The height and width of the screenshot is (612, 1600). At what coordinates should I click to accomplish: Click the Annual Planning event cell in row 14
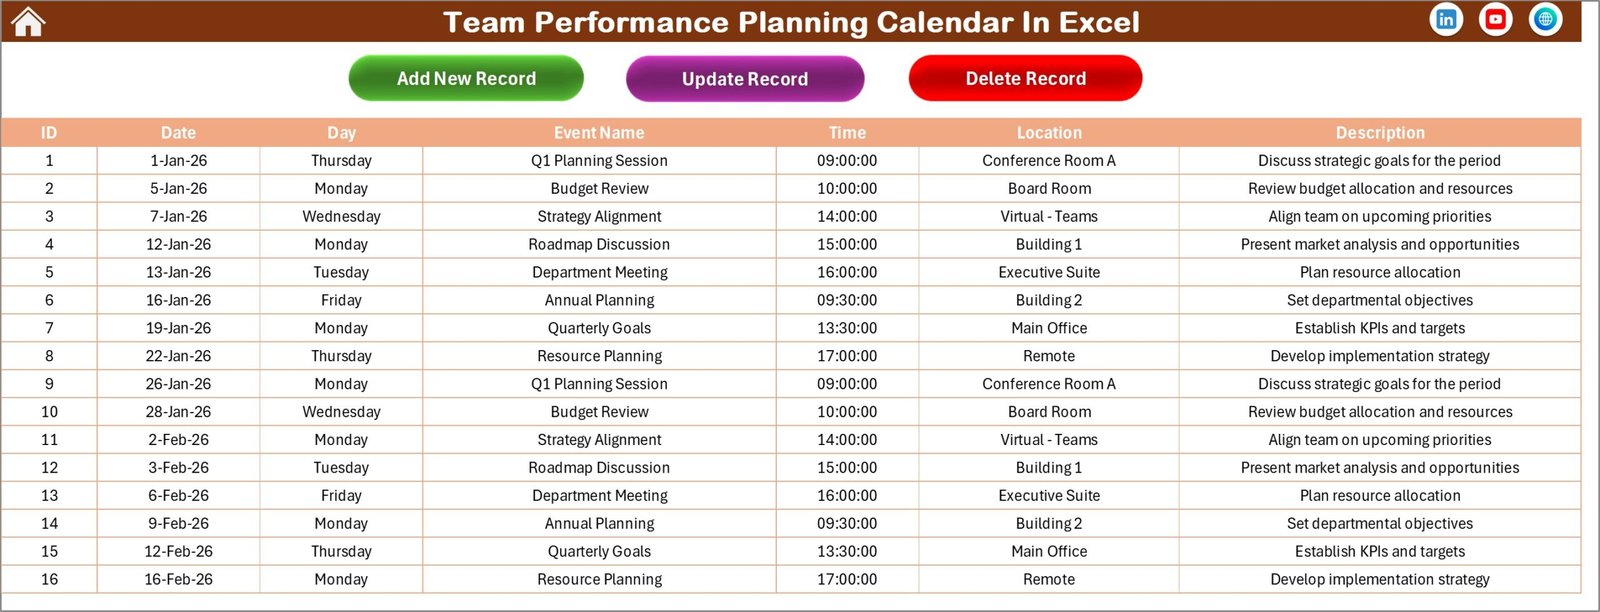coord(598,523)
